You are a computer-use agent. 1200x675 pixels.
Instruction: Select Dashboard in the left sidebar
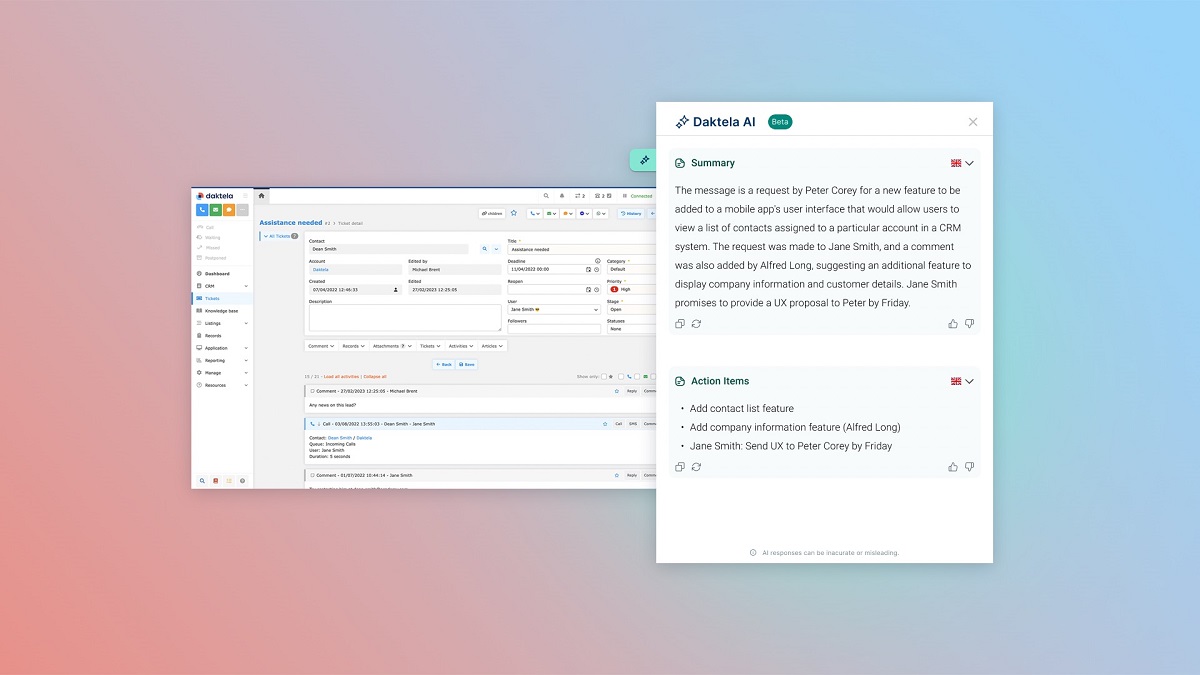pyautogui.click(x=217, y=274)
